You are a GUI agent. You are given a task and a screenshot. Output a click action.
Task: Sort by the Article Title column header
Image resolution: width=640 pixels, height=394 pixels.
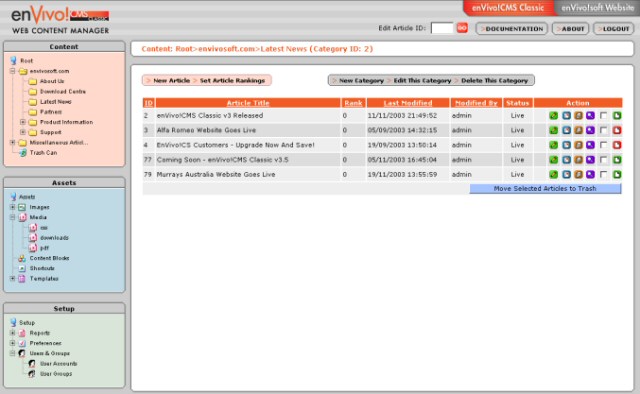[248, 103]
